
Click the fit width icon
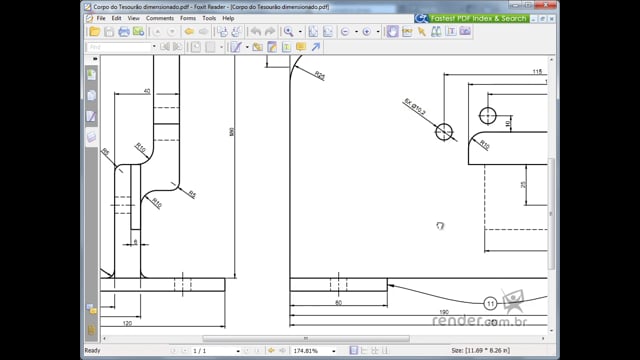(x=327, y=31)
